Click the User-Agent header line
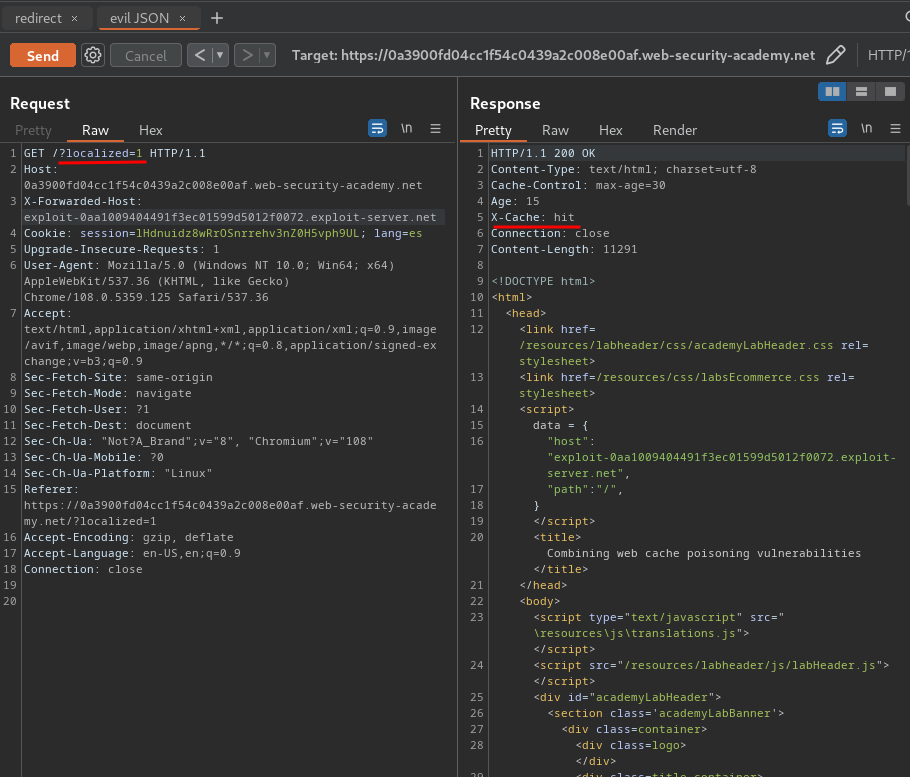This screenshot has width=910, height=777. 209,281
